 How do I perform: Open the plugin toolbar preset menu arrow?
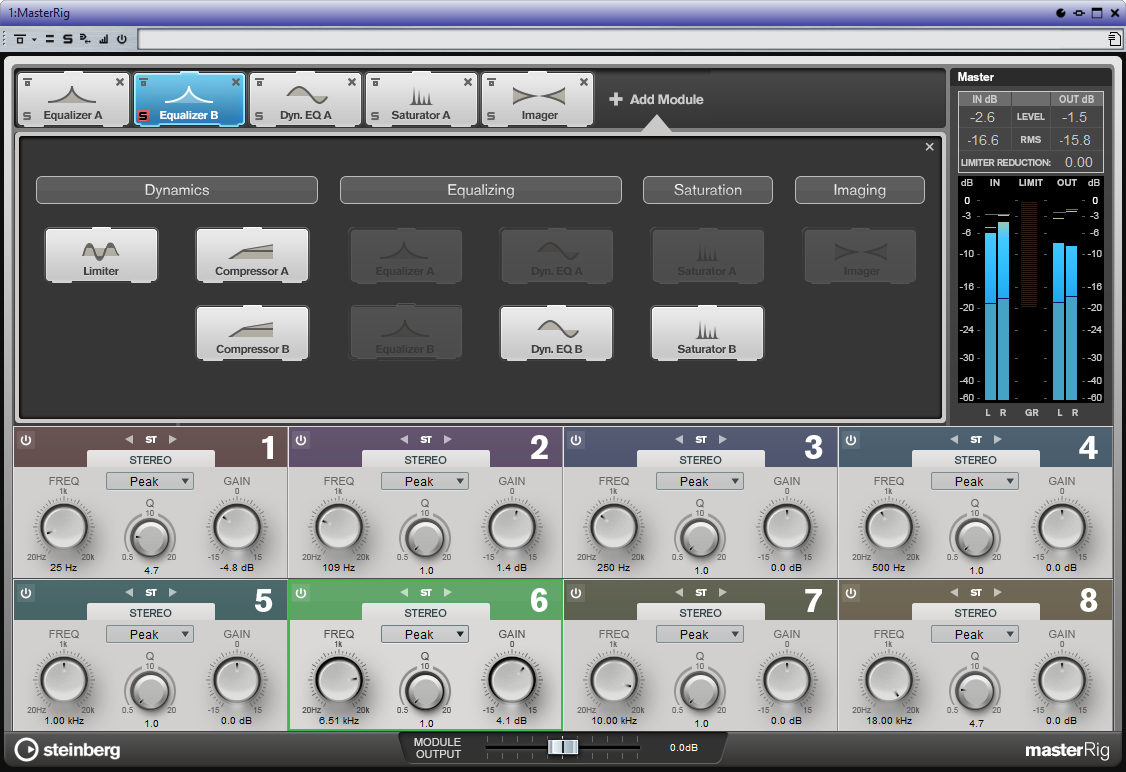pos(34,39)
